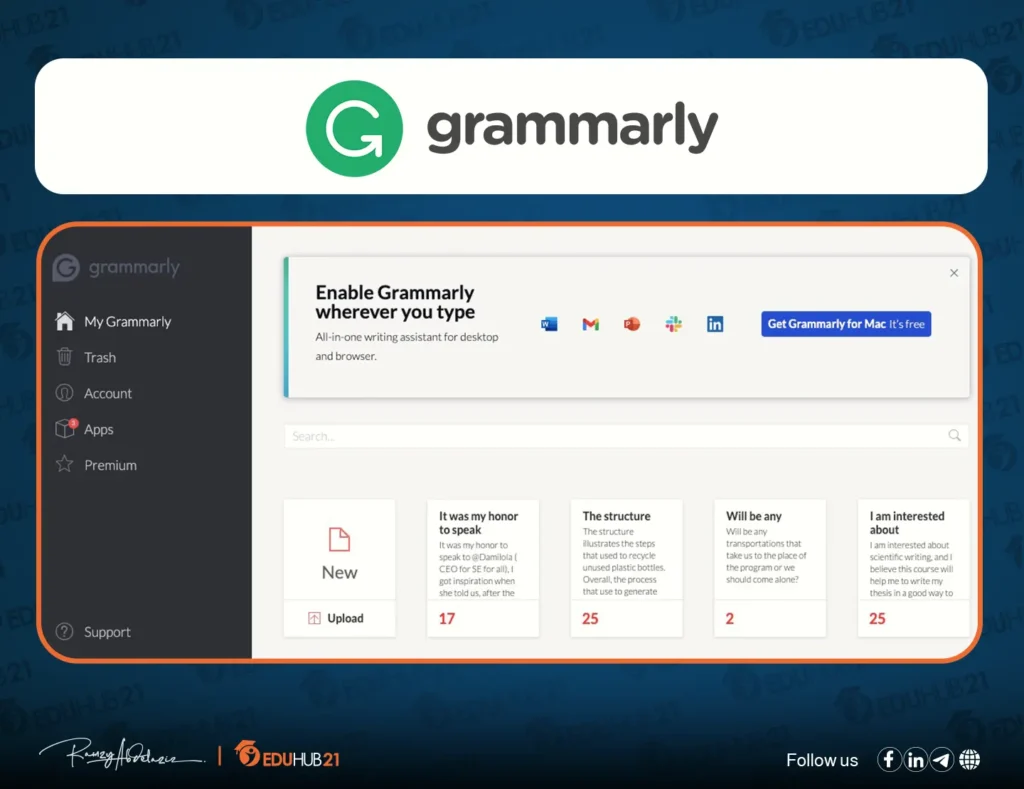Go to Trash in the sidebar
The height and width of the screenshot is (789, 1024).
coord(99,358)
